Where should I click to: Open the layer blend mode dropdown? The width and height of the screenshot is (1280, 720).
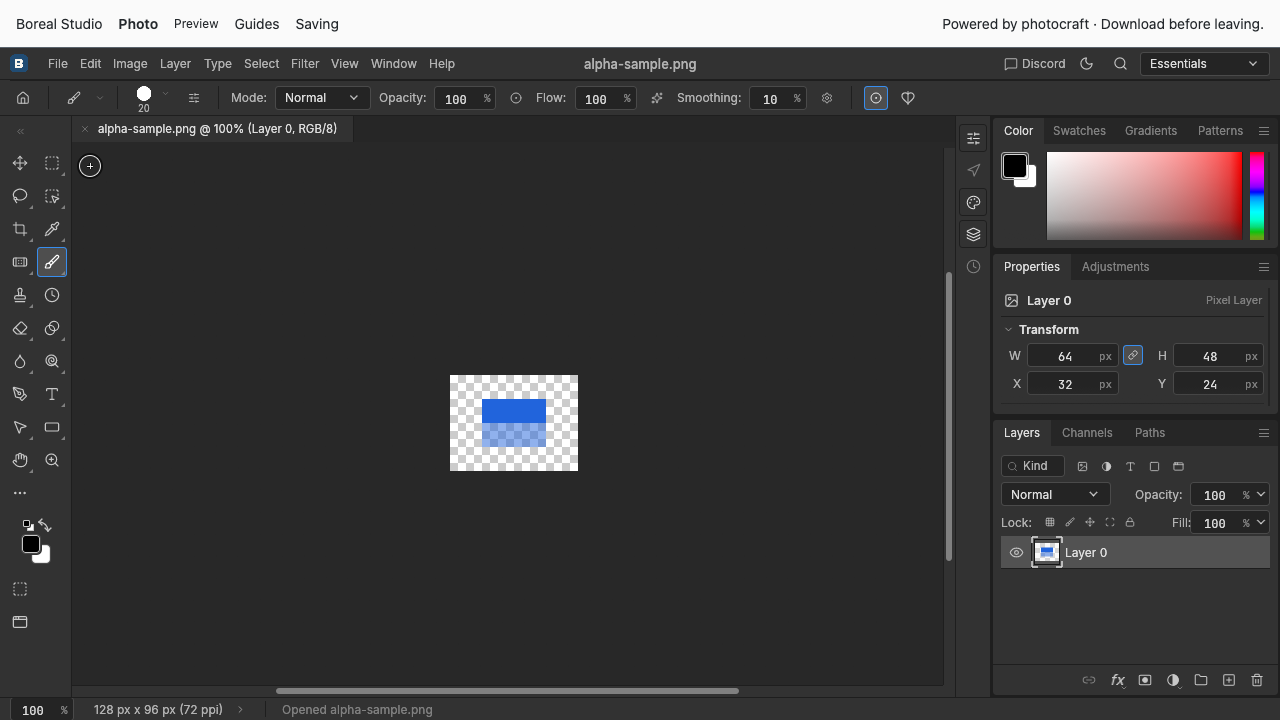(x=1055, y=494)
